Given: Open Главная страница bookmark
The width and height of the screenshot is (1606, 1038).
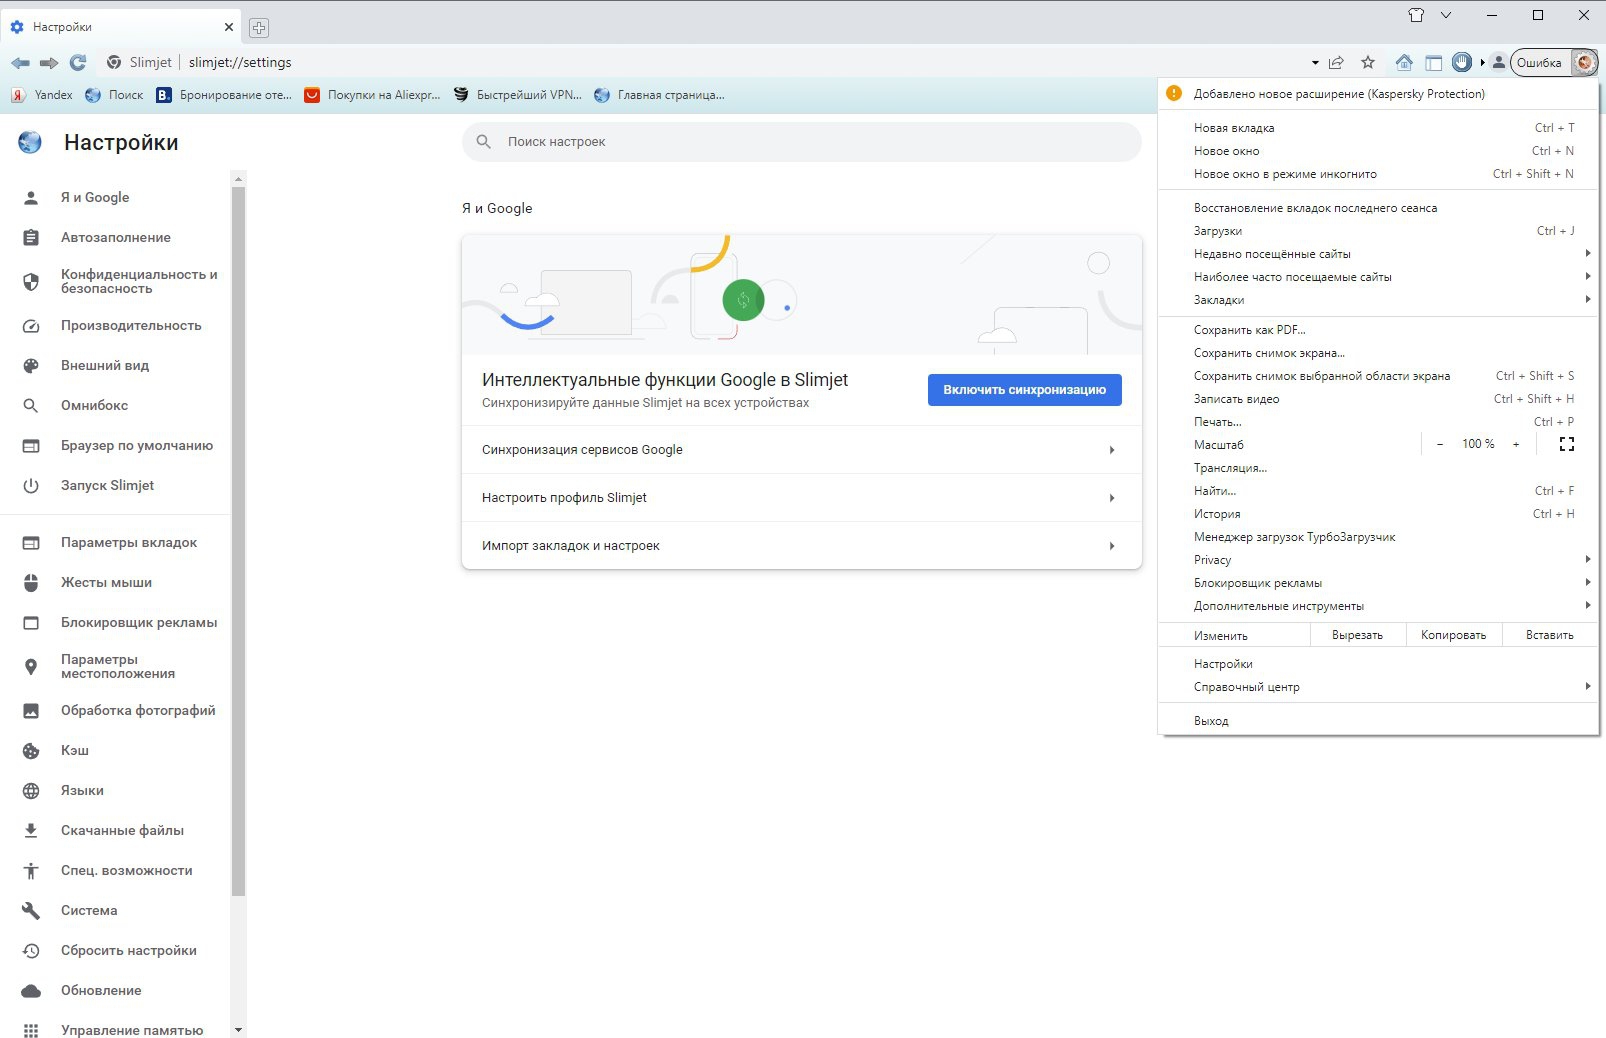Looking at the screenshot, I should [x=659, y=95].
